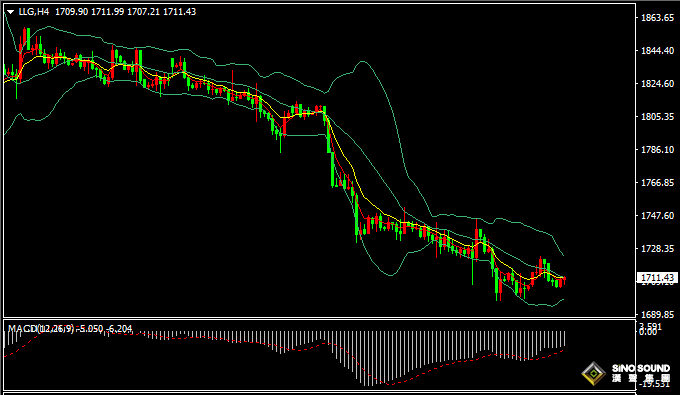Click the 0.00 level label in MACD panel
This screenshot has height=395, width=680.
[648, 332]
